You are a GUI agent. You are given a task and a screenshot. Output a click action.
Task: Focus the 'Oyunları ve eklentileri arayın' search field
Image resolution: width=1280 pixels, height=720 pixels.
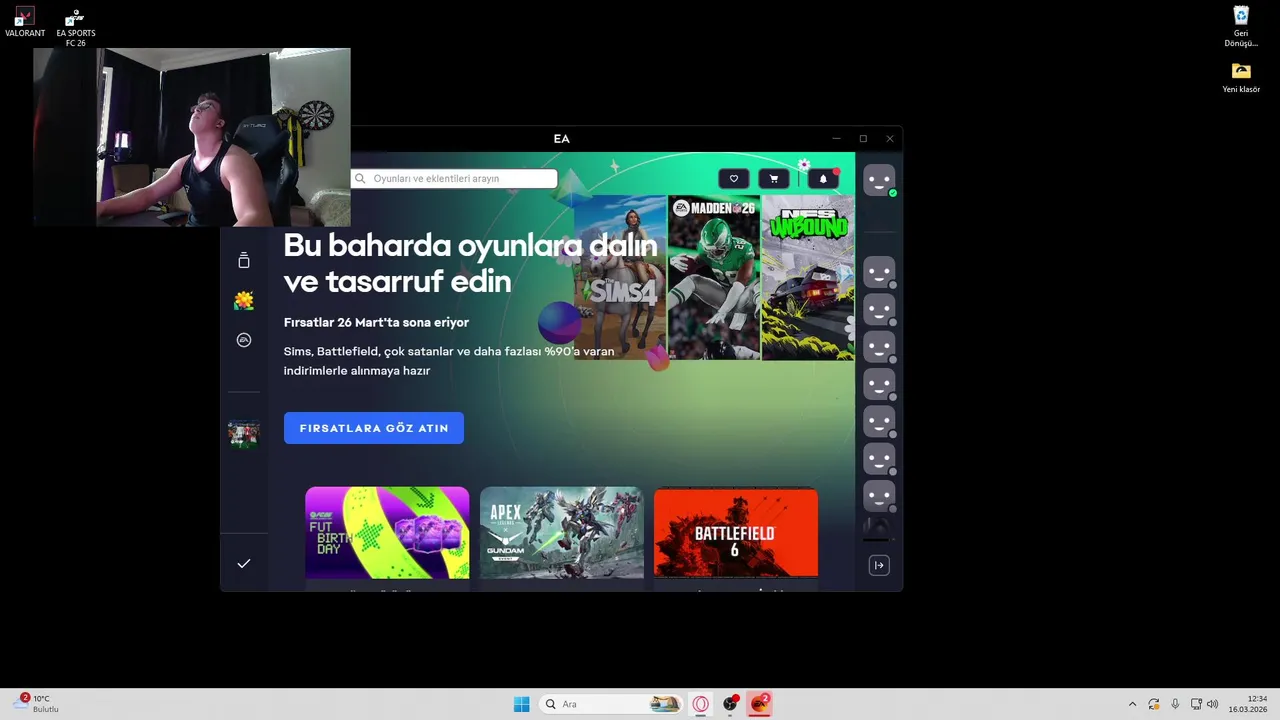454,178
